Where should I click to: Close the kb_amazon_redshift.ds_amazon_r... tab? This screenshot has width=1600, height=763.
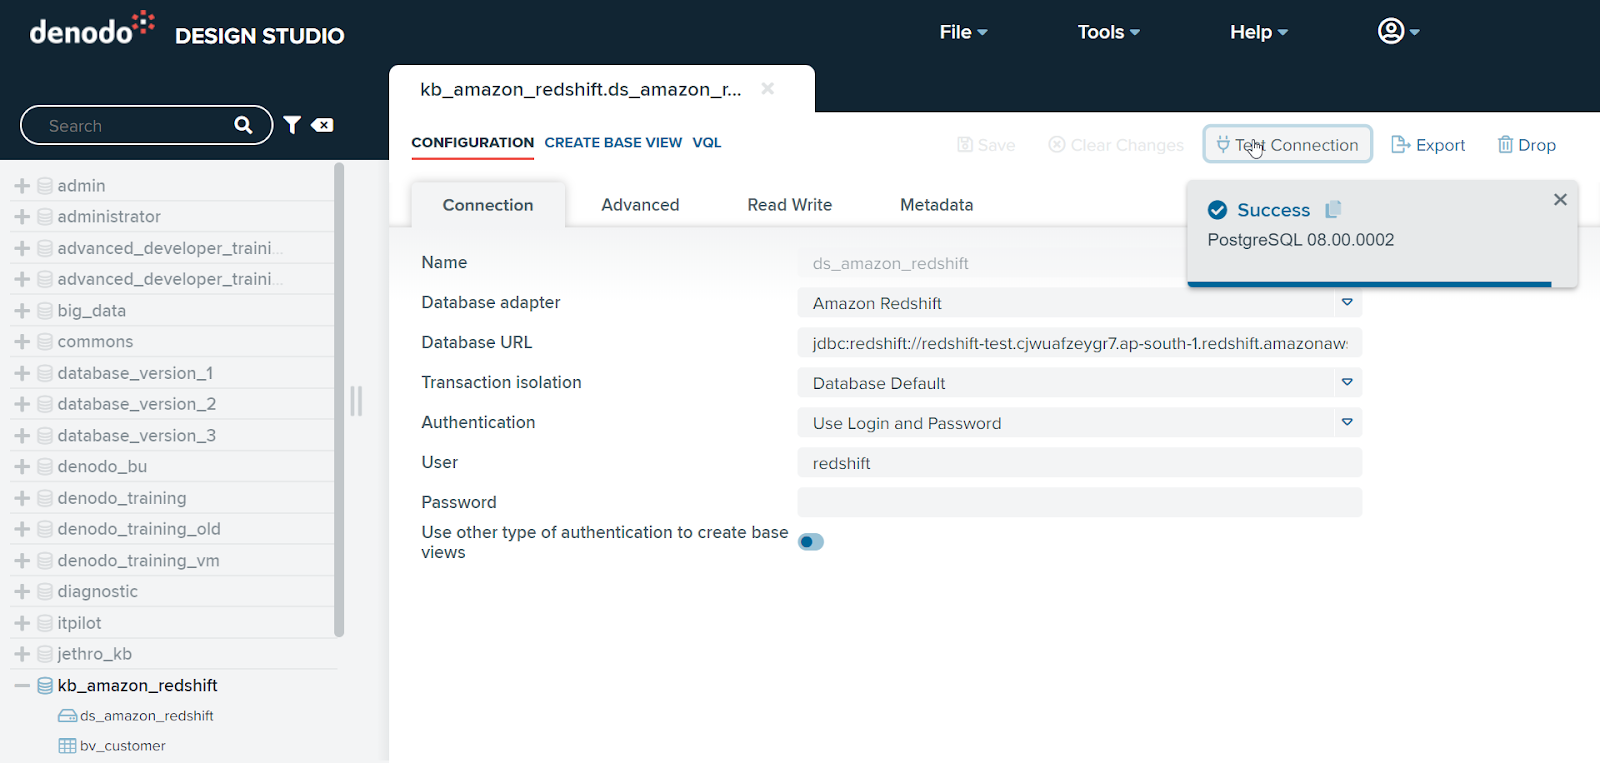[x=768, y=89]
